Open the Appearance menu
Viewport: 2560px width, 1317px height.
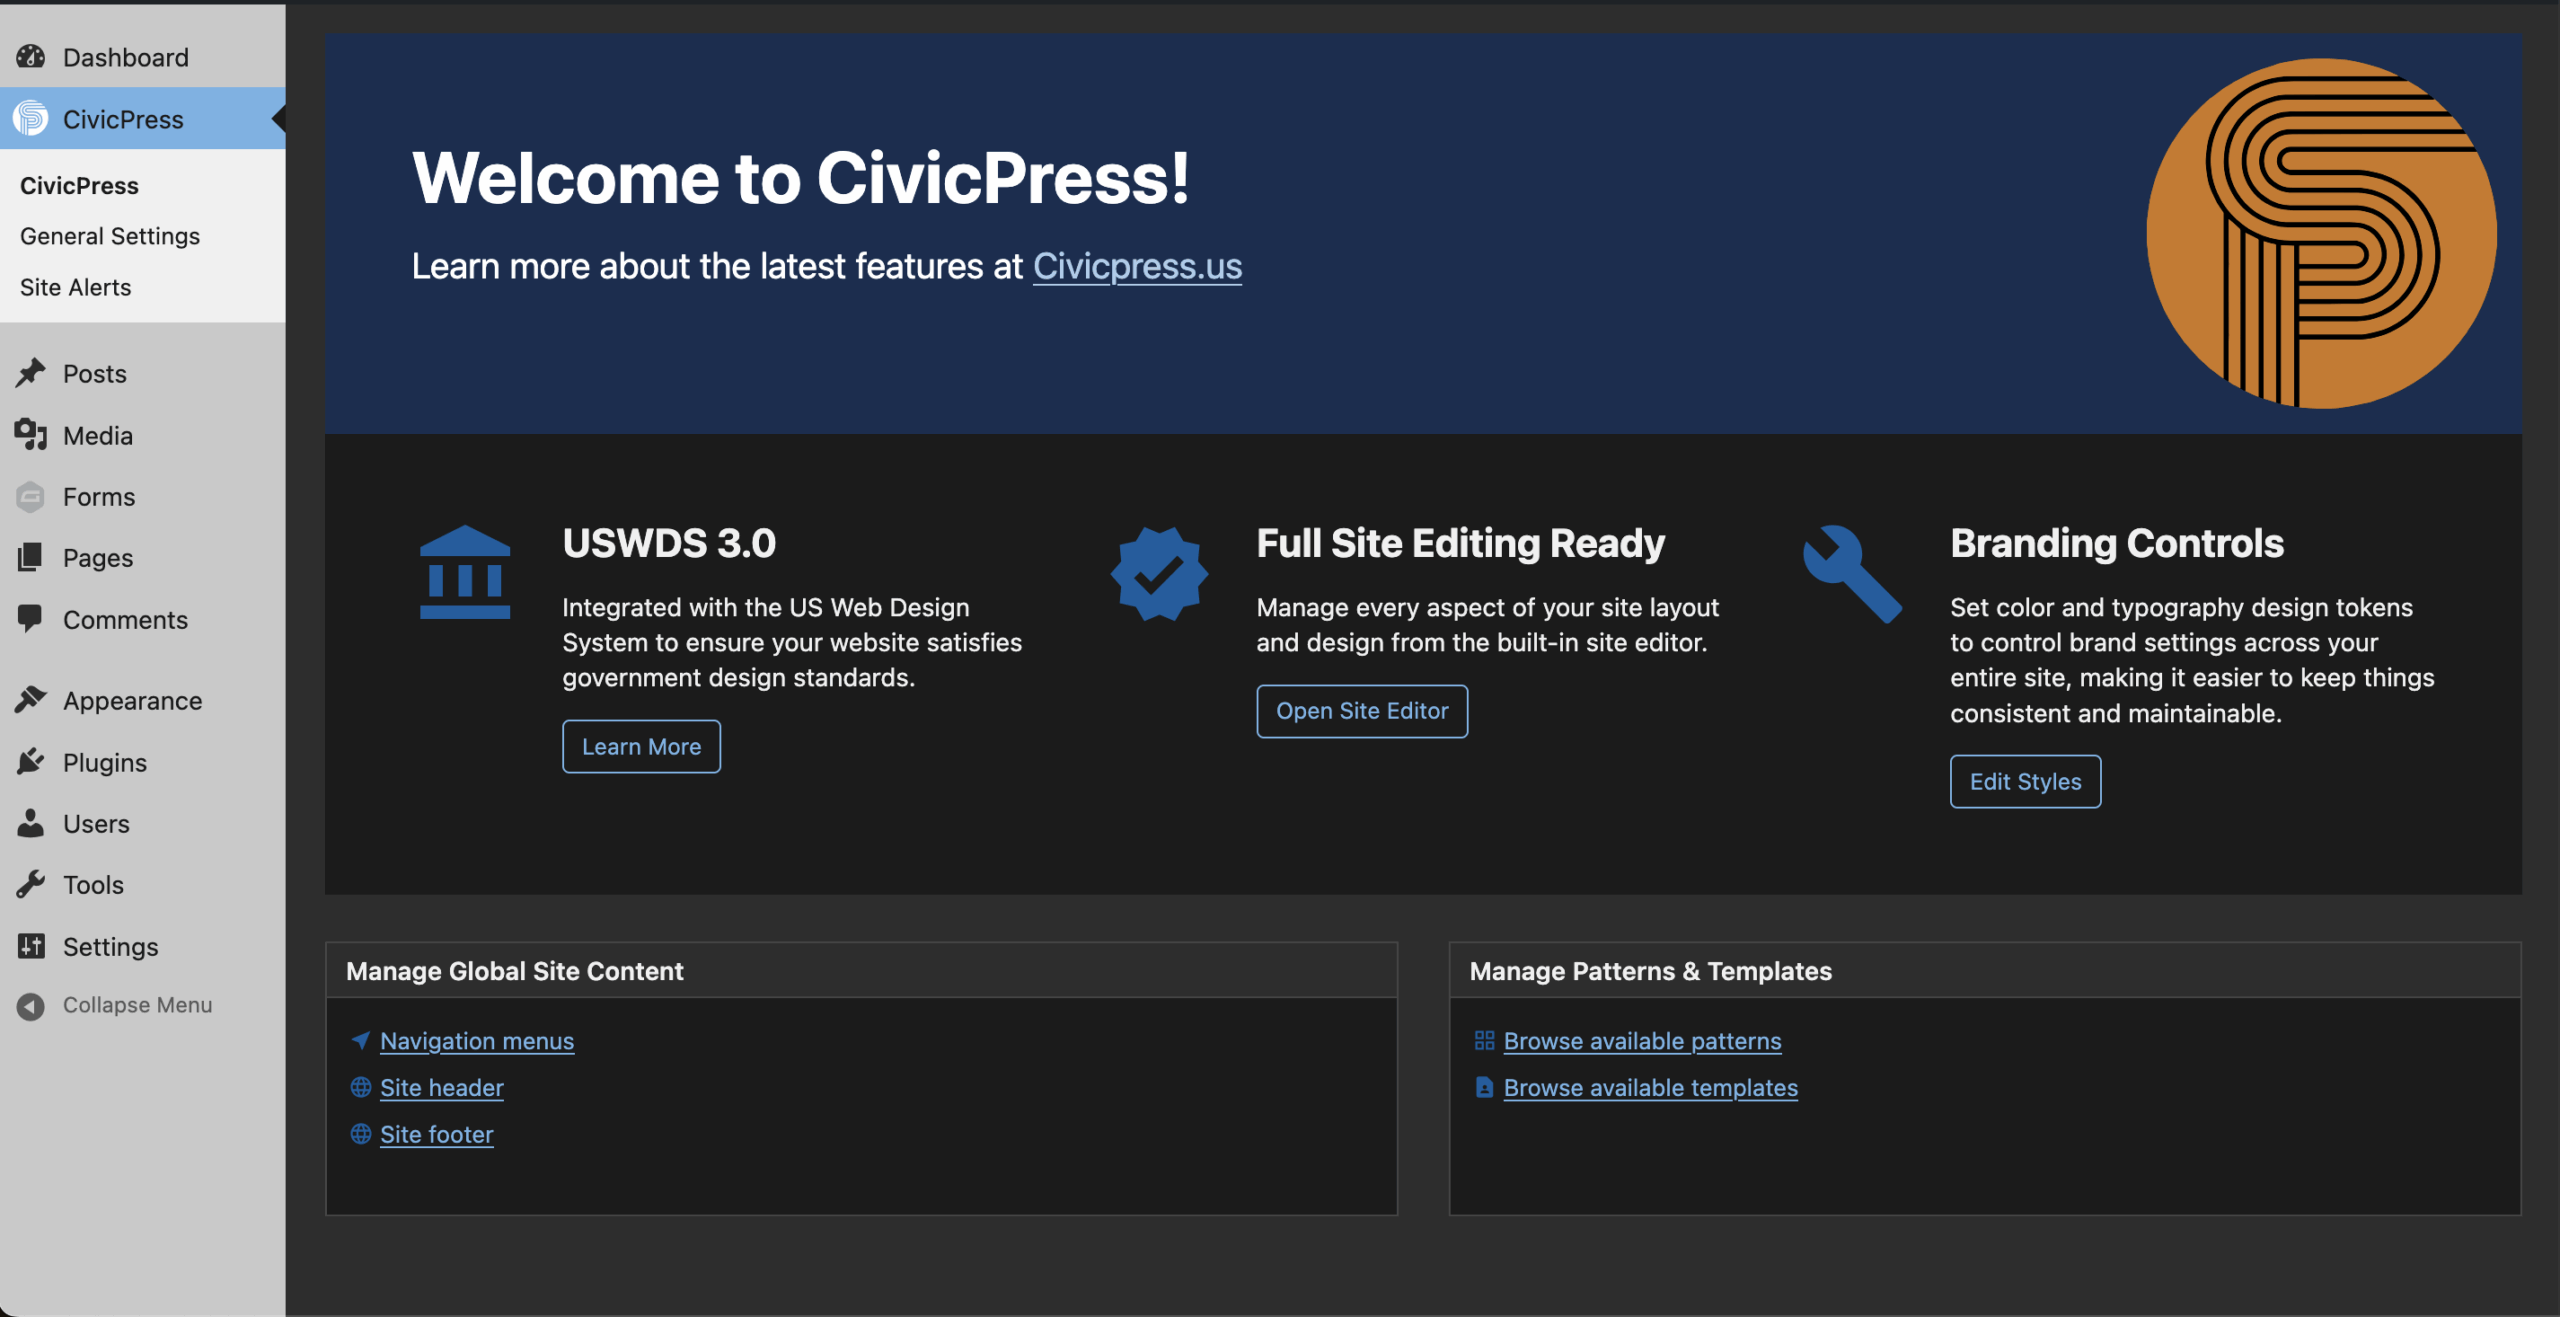142,700
